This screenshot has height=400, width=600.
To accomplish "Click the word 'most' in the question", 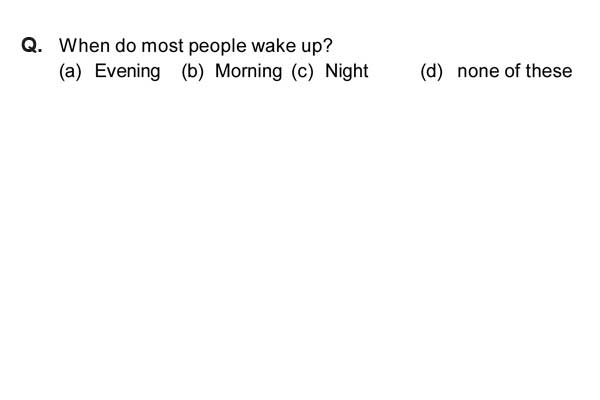I will coord(162,46).
